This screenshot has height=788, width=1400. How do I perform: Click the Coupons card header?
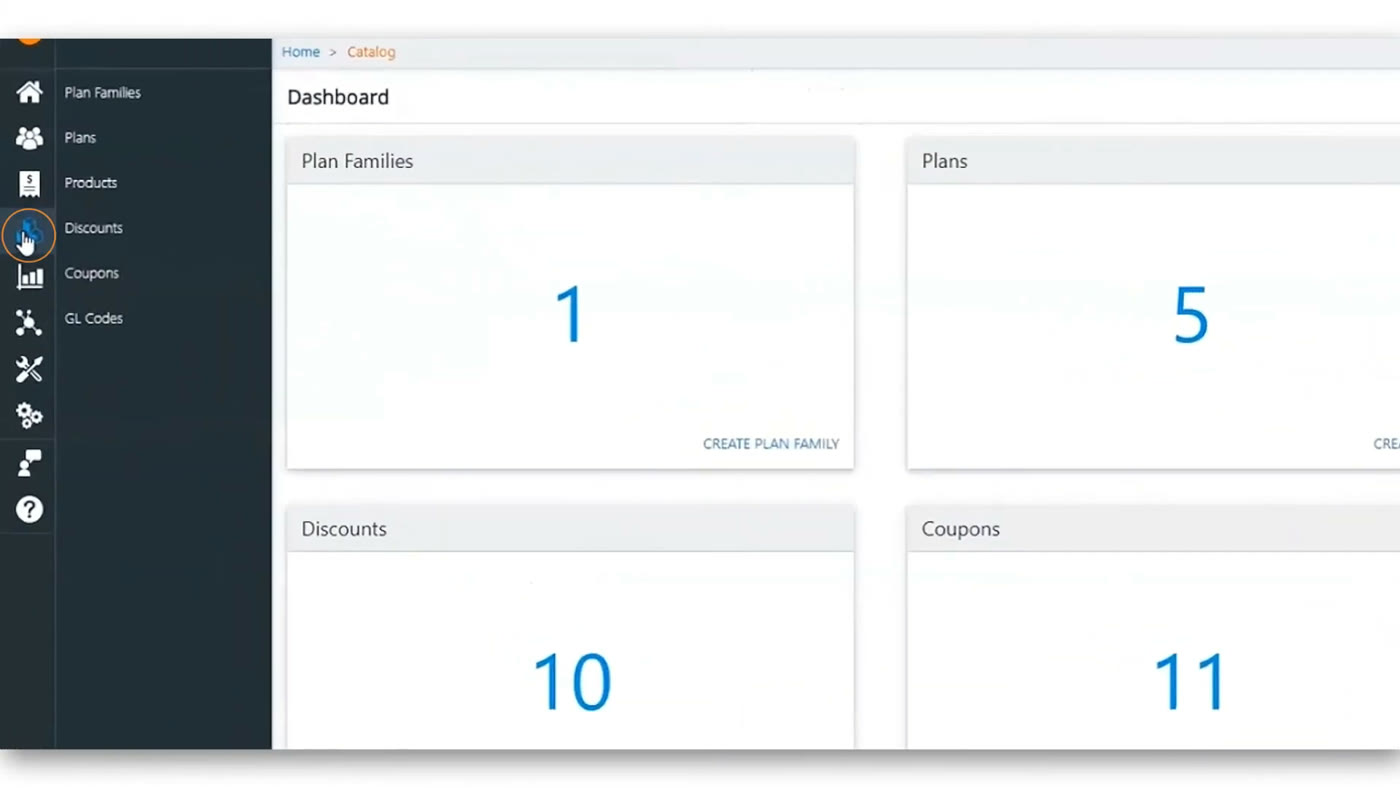1153,529
